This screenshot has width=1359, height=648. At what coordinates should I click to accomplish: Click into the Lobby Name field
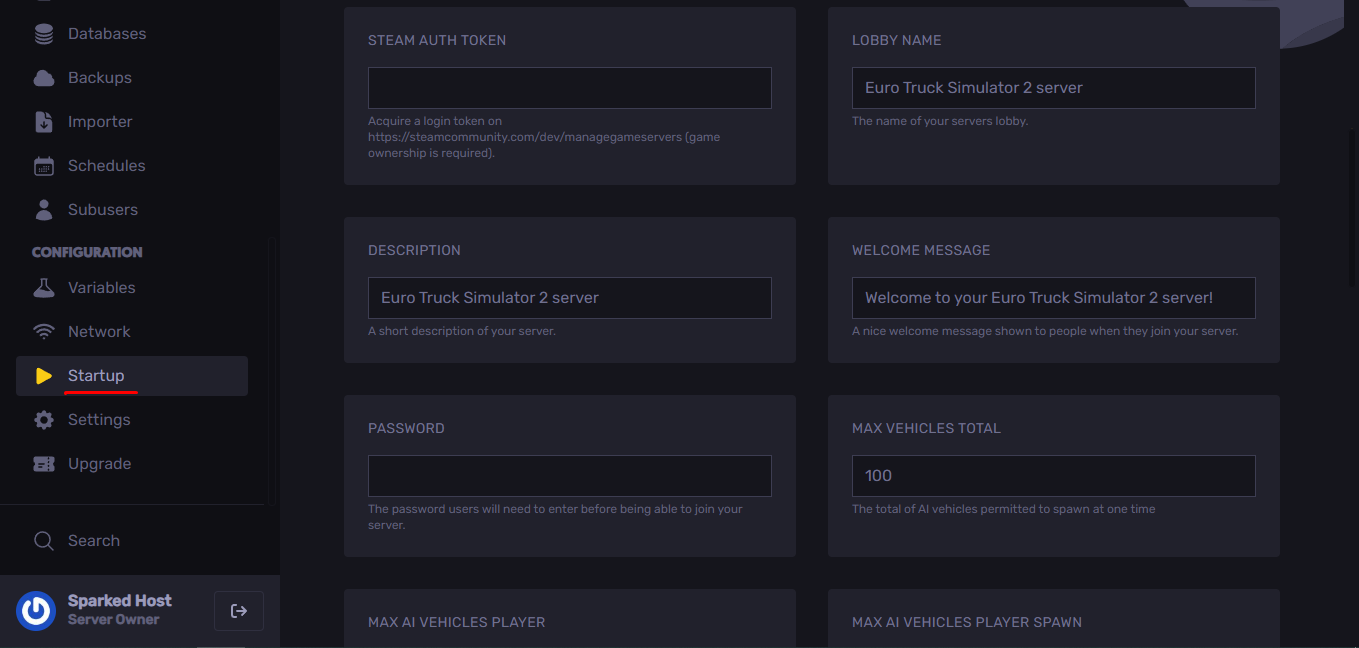[1054, 88]
